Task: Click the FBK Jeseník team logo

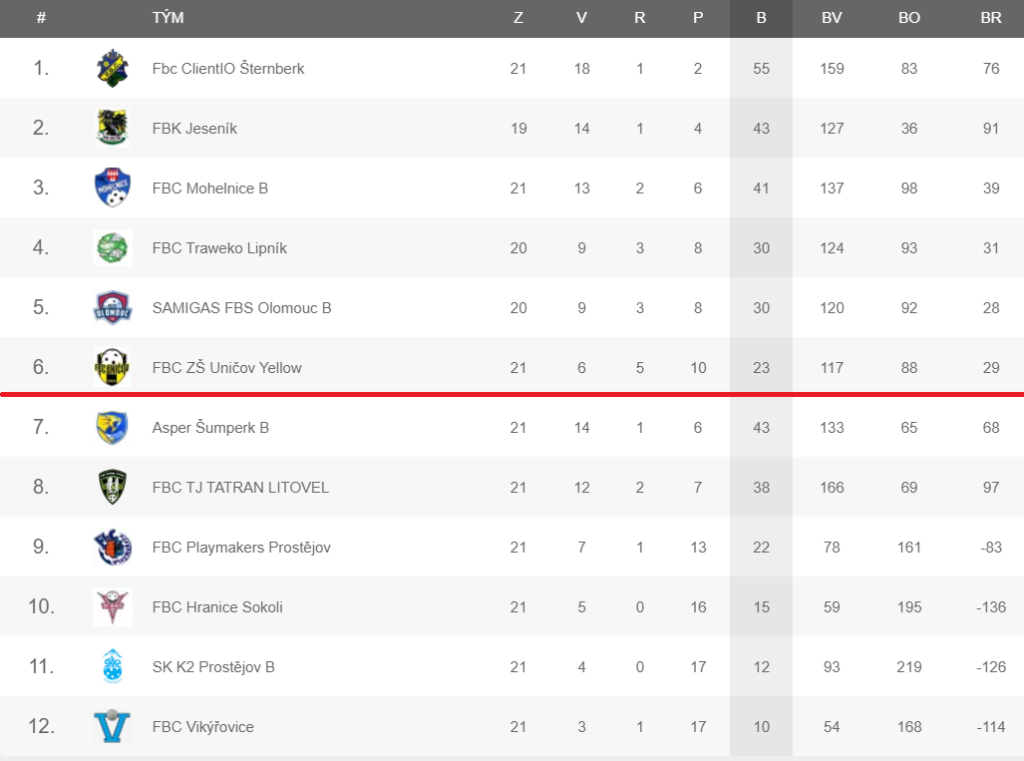Action: point(112,128)
